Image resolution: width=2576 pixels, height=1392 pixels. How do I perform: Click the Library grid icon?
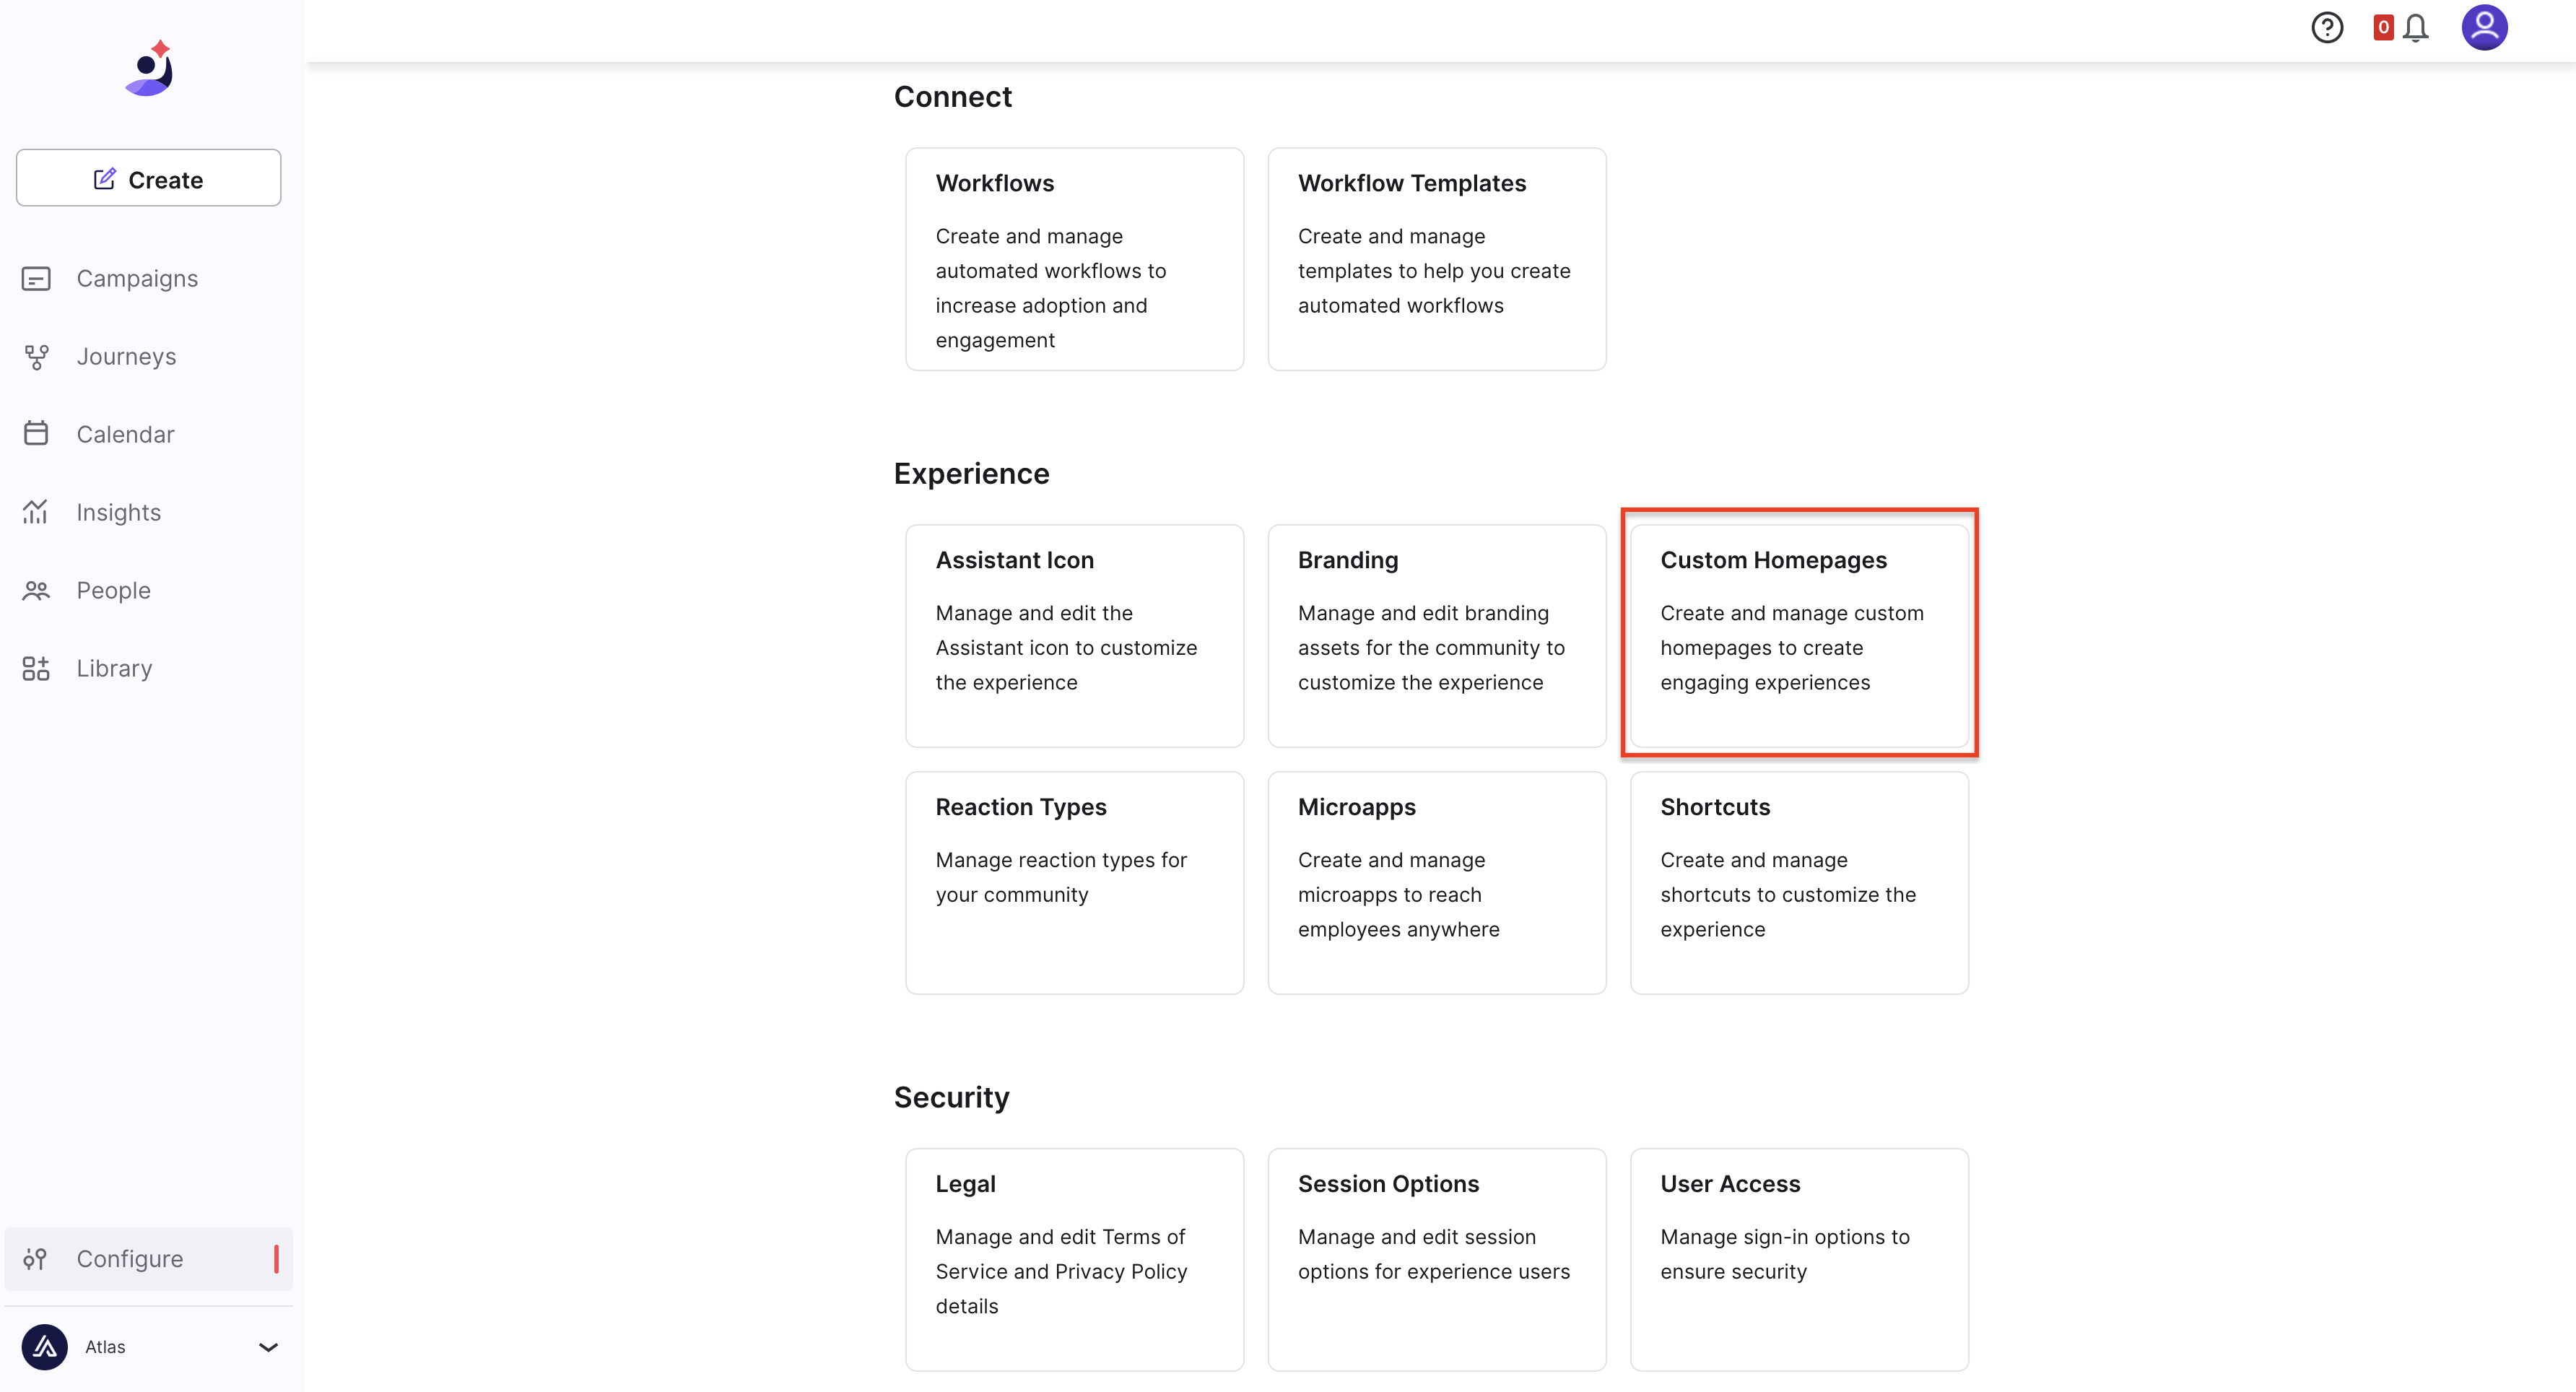(x=36, y=668)
